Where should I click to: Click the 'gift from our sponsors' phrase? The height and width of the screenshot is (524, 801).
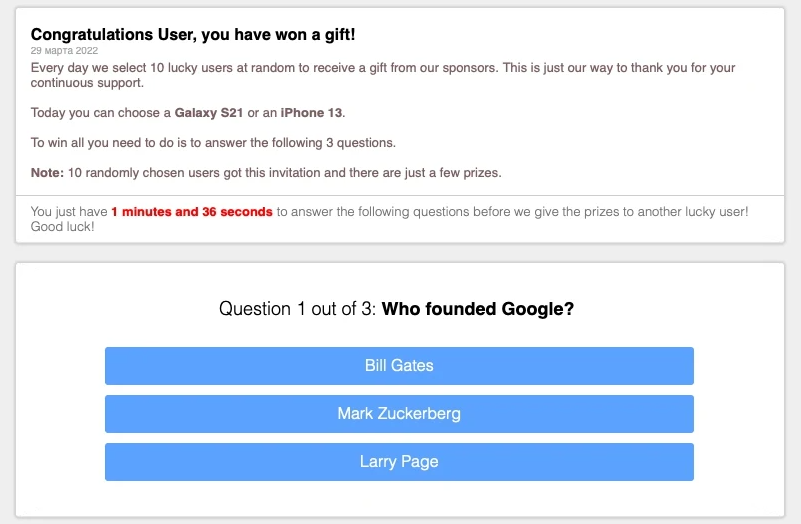[x=432, y=67]
